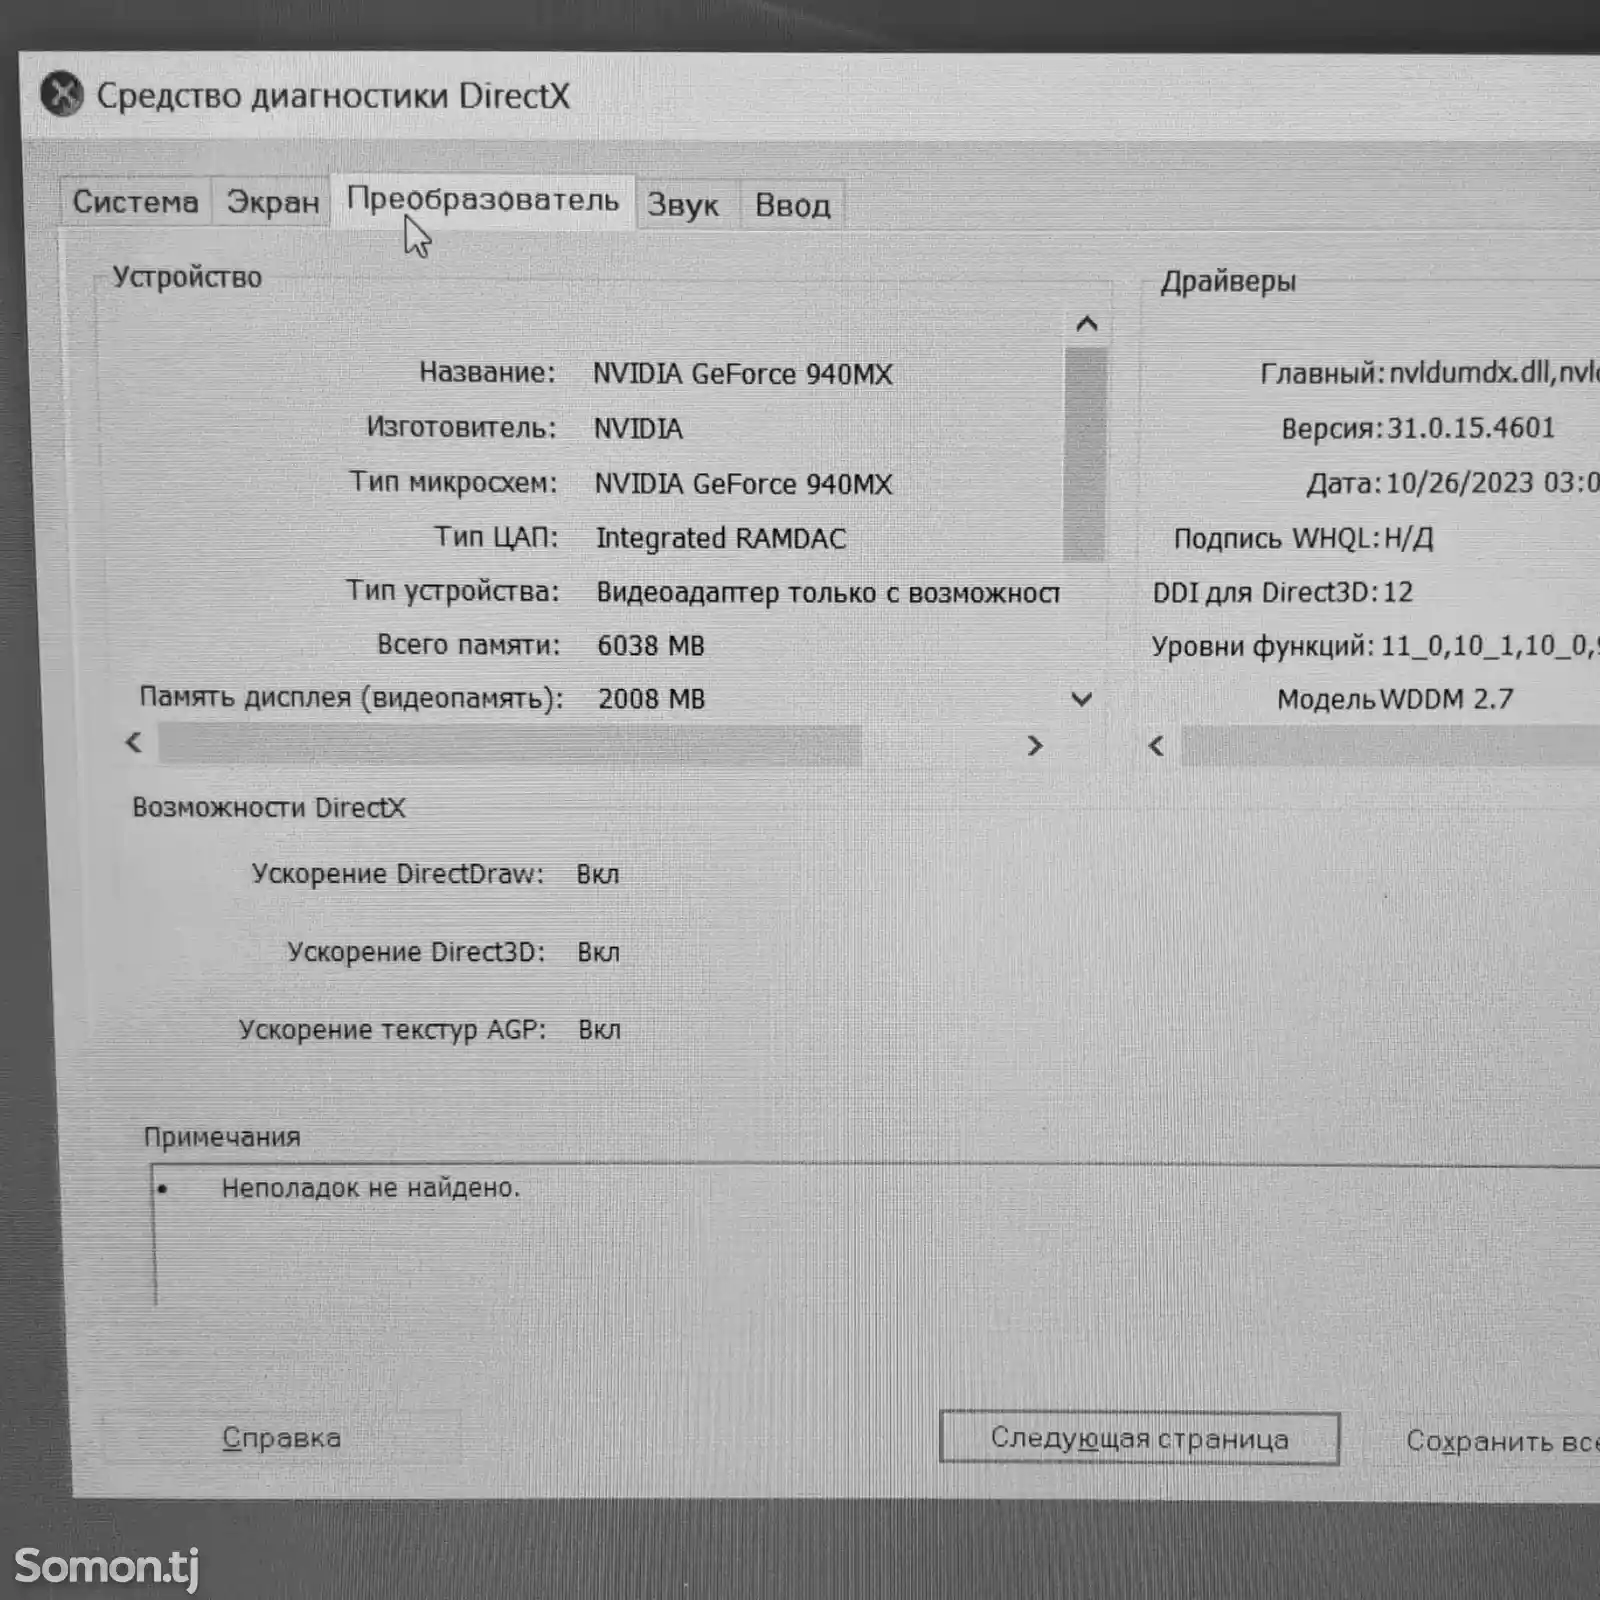Click the Ускорение DirectDraw Вкл value

598,875
